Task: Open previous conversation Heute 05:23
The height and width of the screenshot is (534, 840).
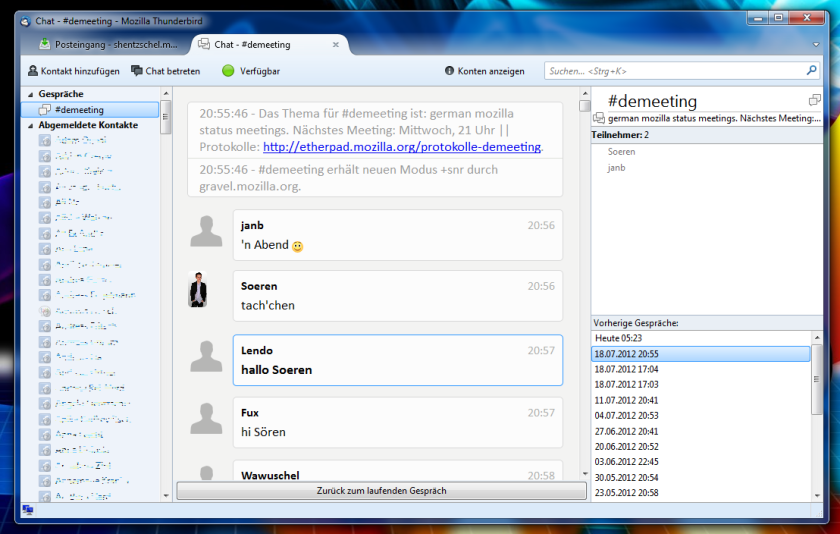Action: [x=701, y=338]
